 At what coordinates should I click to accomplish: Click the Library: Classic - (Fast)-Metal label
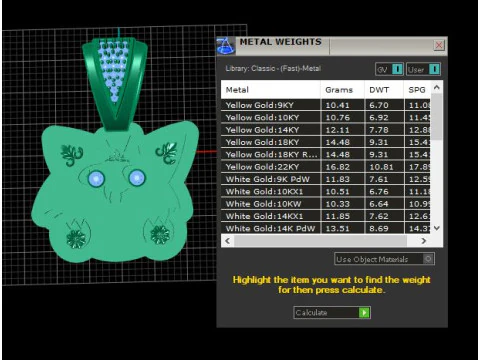pyautogui.click(x=273, y=69)
